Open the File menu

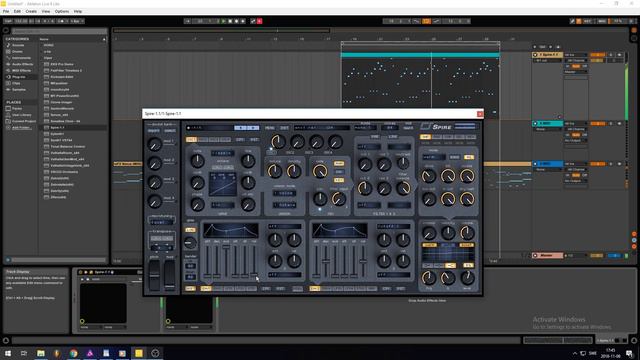click(x=6, y=11)
